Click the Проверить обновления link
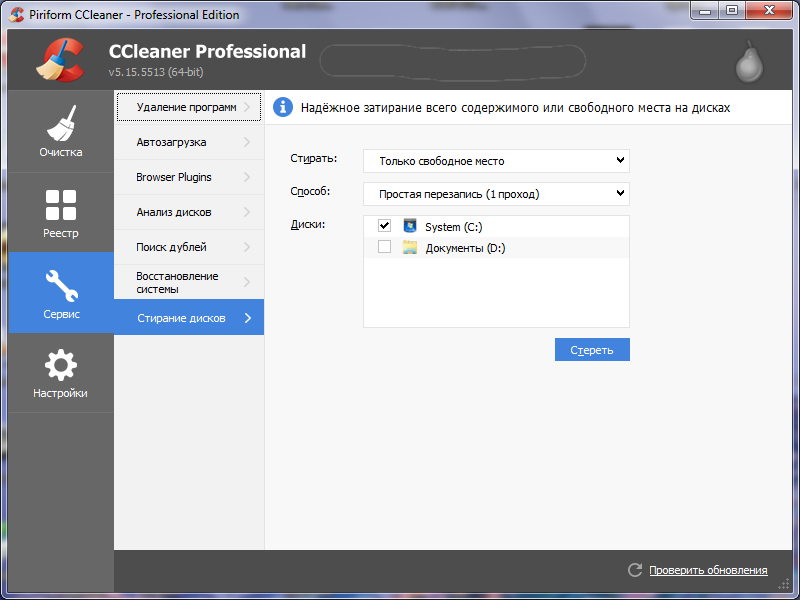The image size is (800, 600). (708, 570)
